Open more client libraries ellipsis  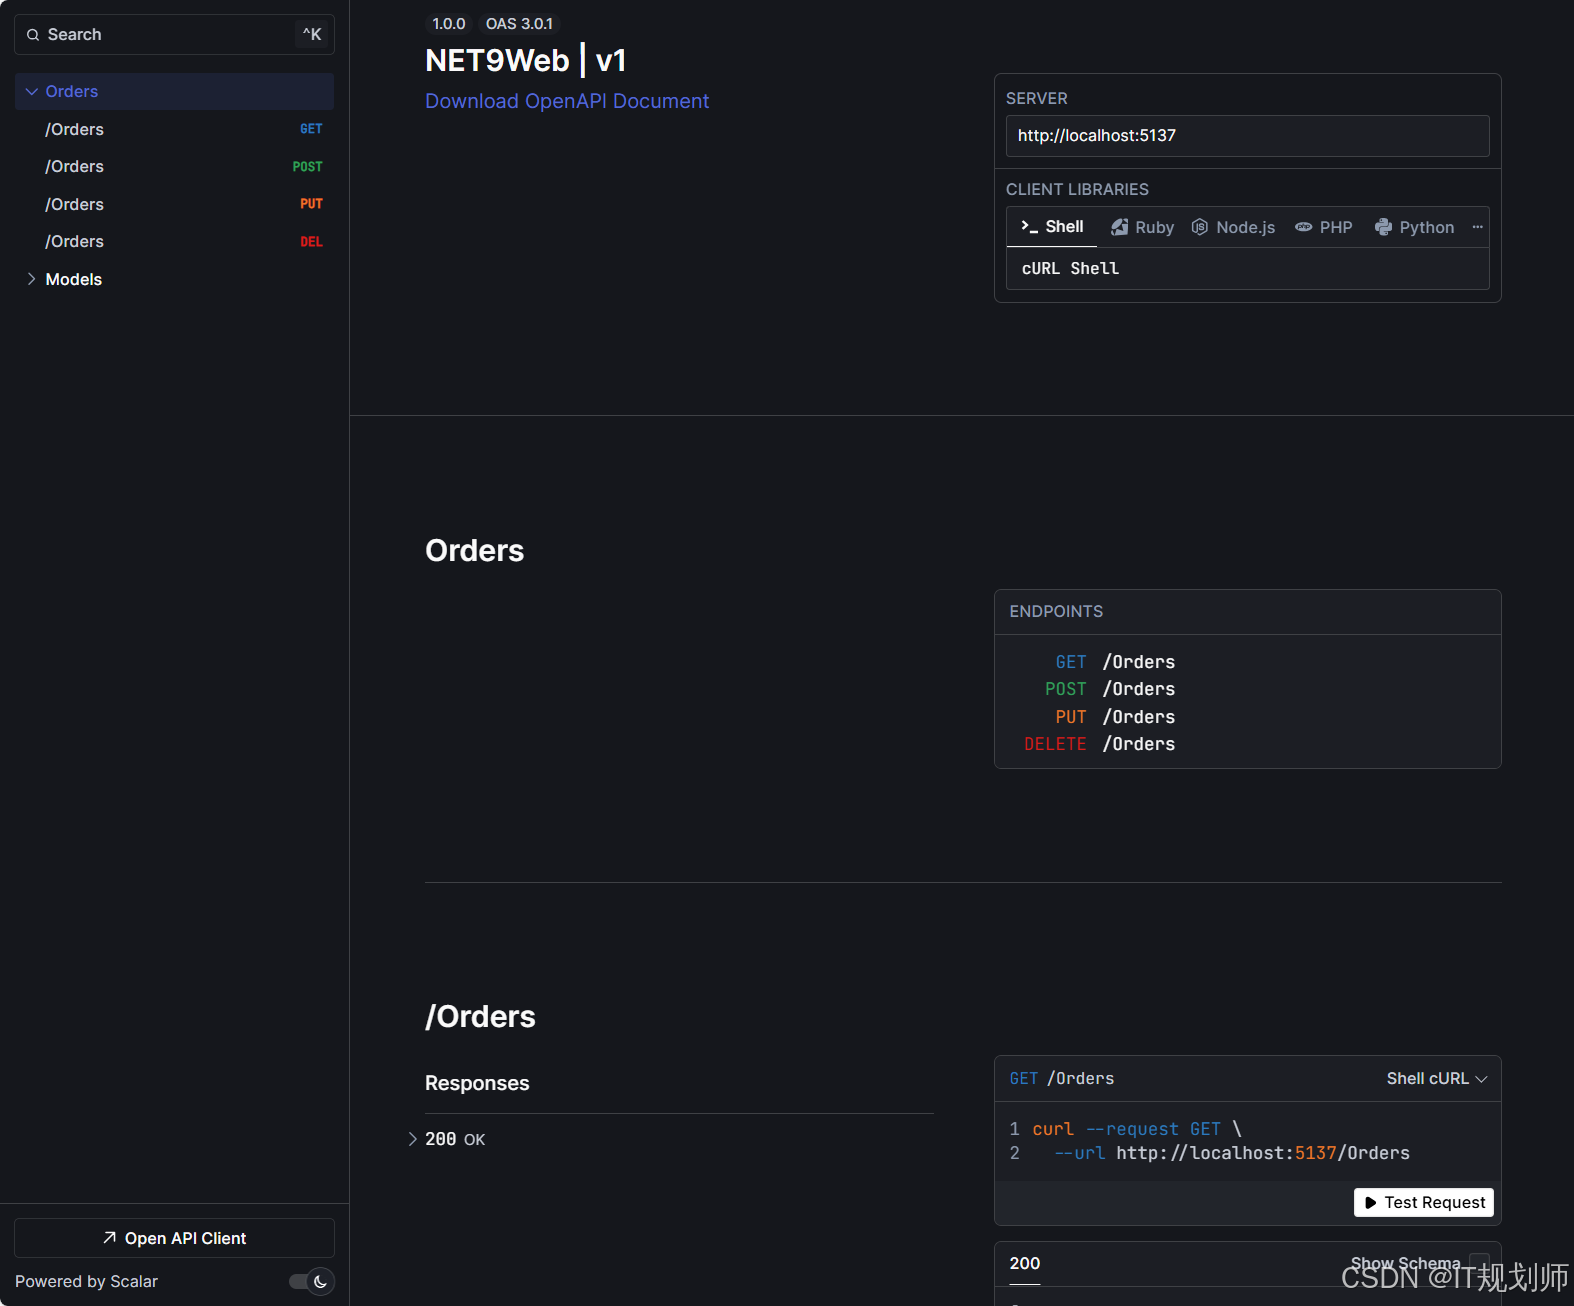[x=1477, y=227]
